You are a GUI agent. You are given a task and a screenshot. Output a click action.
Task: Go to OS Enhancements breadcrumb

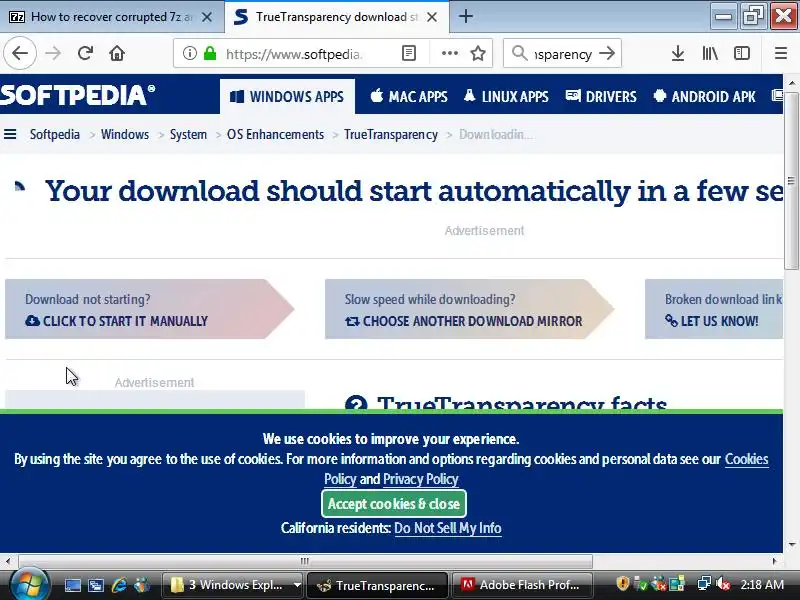tap(276, 134)
